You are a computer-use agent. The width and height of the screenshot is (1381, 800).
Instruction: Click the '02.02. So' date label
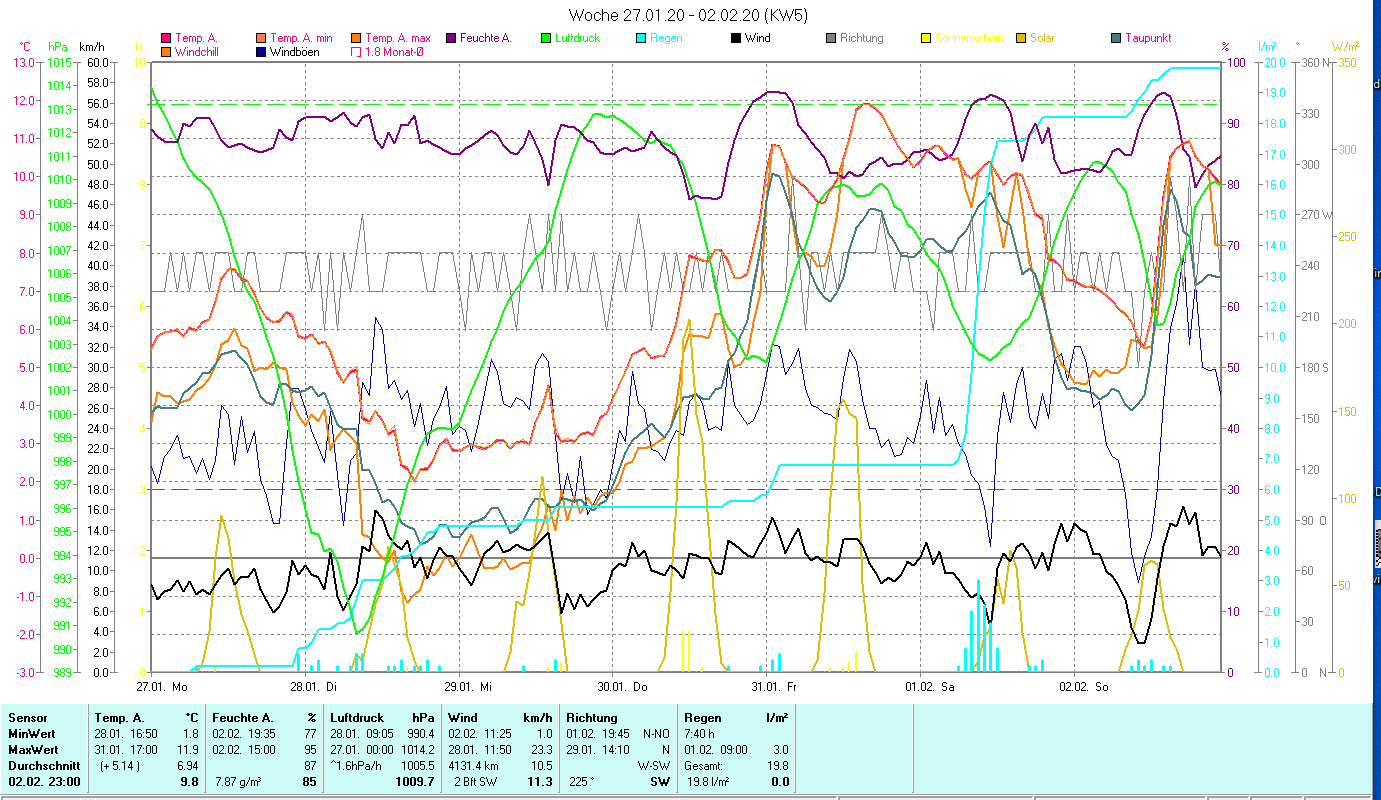point(1083,687)
